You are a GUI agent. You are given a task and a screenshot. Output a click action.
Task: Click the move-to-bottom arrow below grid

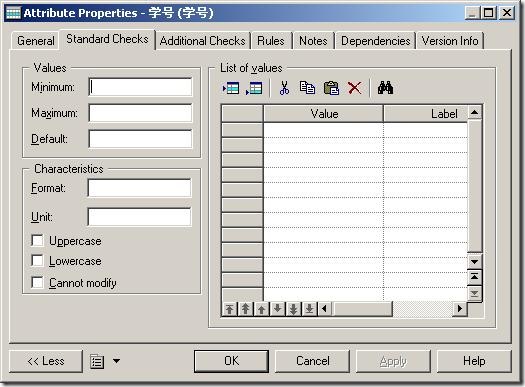click(x=310, y=309)
